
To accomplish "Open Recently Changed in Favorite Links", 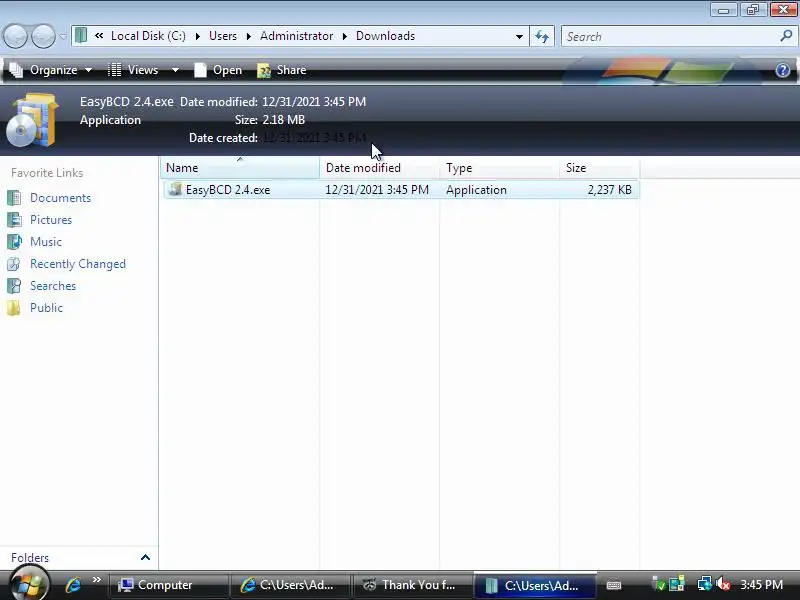I will pyautogui.click(x=78, y=264).
